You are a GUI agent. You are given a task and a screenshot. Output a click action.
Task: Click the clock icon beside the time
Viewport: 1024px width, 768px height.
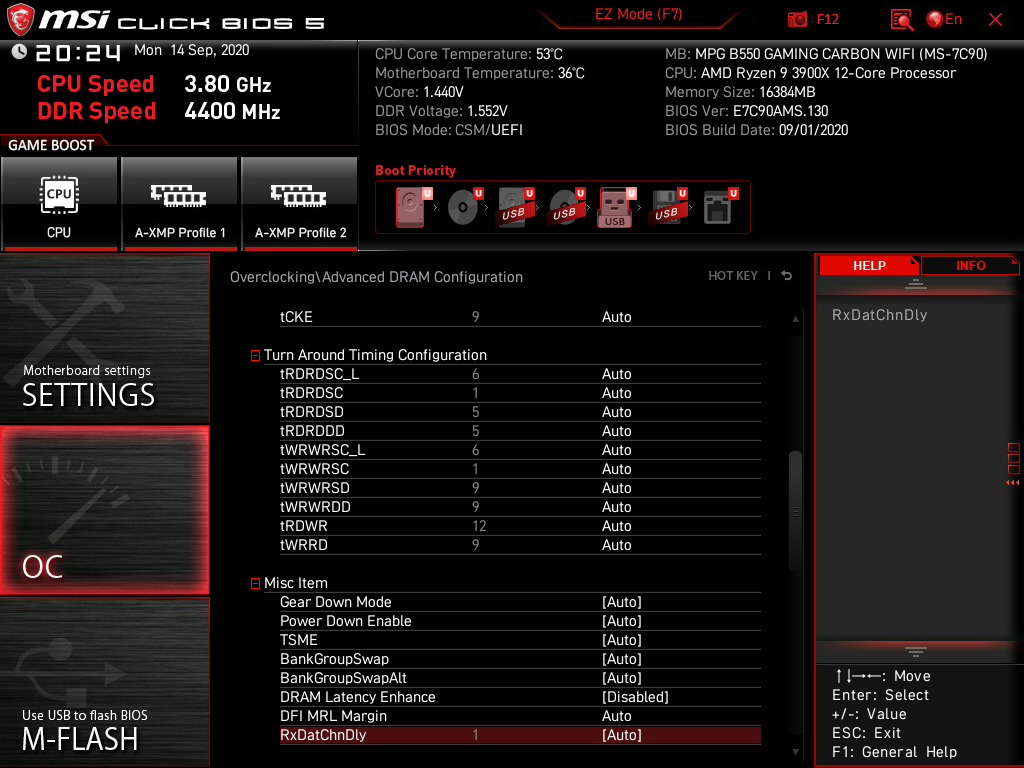[x=19, y=51]
